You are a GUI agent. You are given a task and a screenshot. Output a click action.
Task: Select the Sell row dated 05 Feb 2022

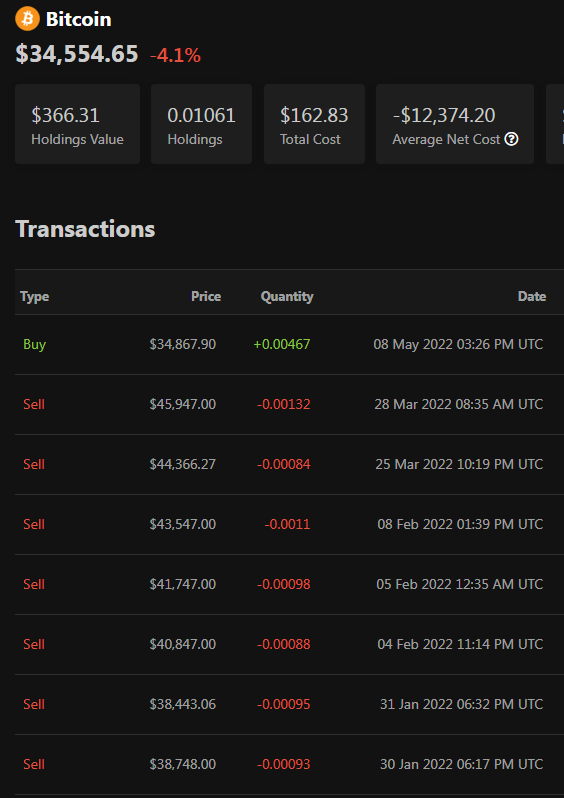point(290,585)
